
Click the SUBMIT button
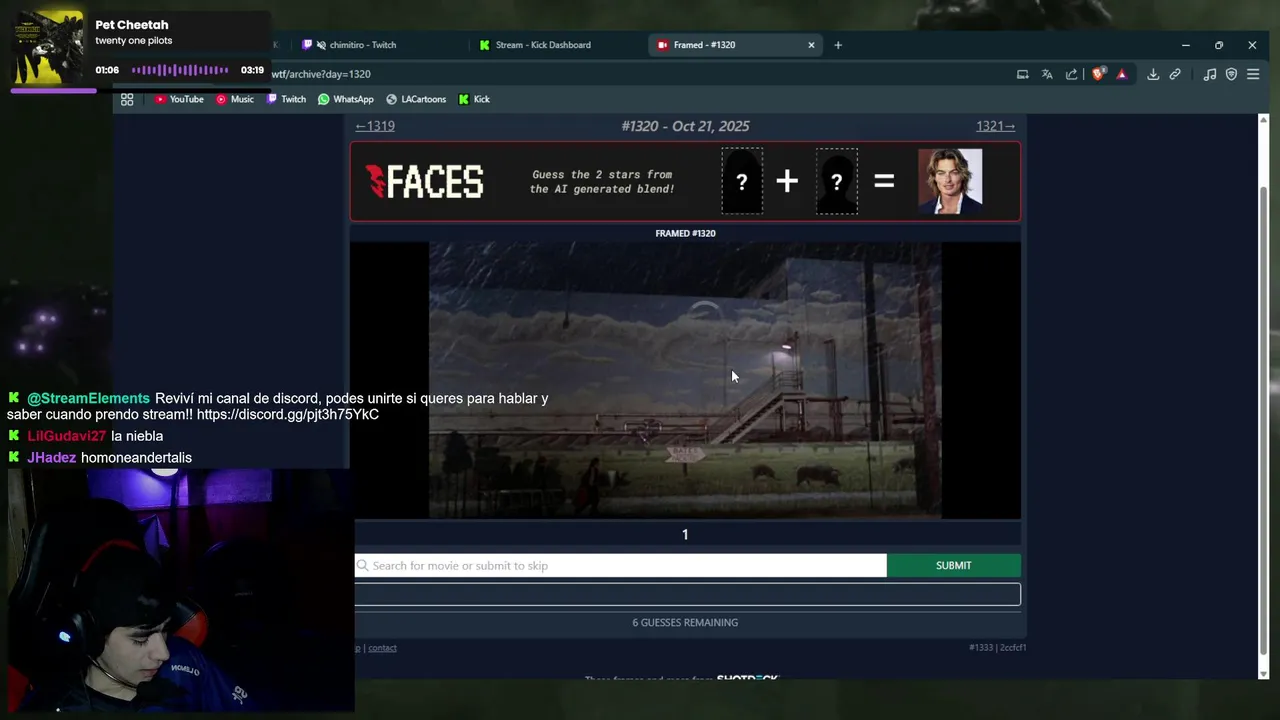pos(953,566)
